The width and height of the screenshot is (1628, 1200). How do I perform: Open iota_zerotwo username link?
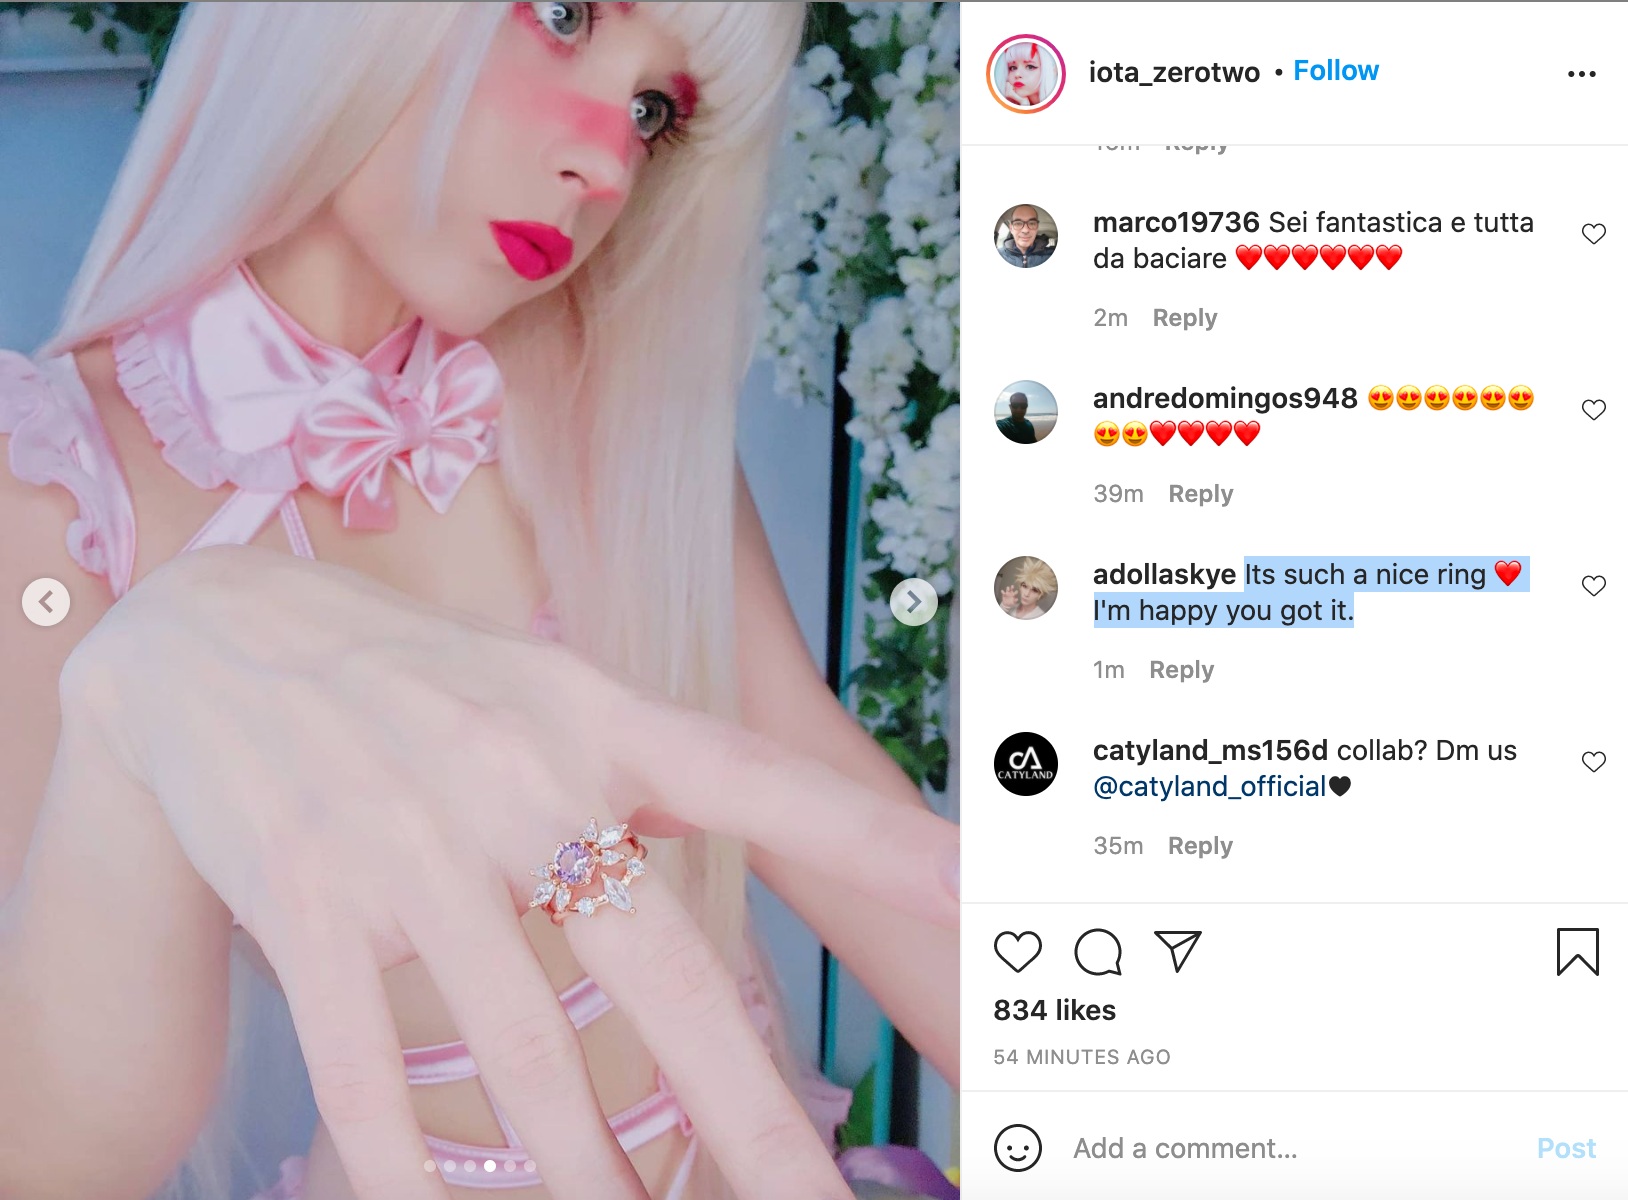coord(1174,72)
